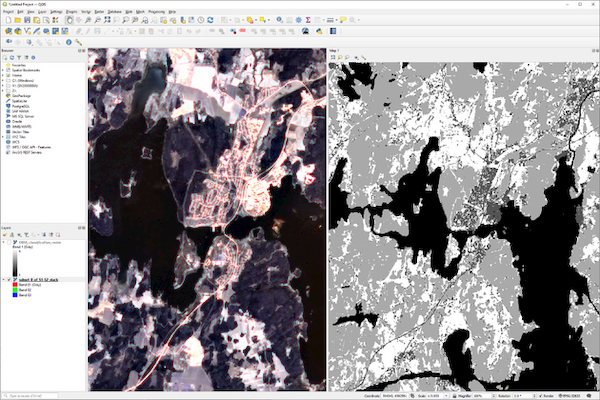Click the Magnifier field in status bar

coord(483,396)
